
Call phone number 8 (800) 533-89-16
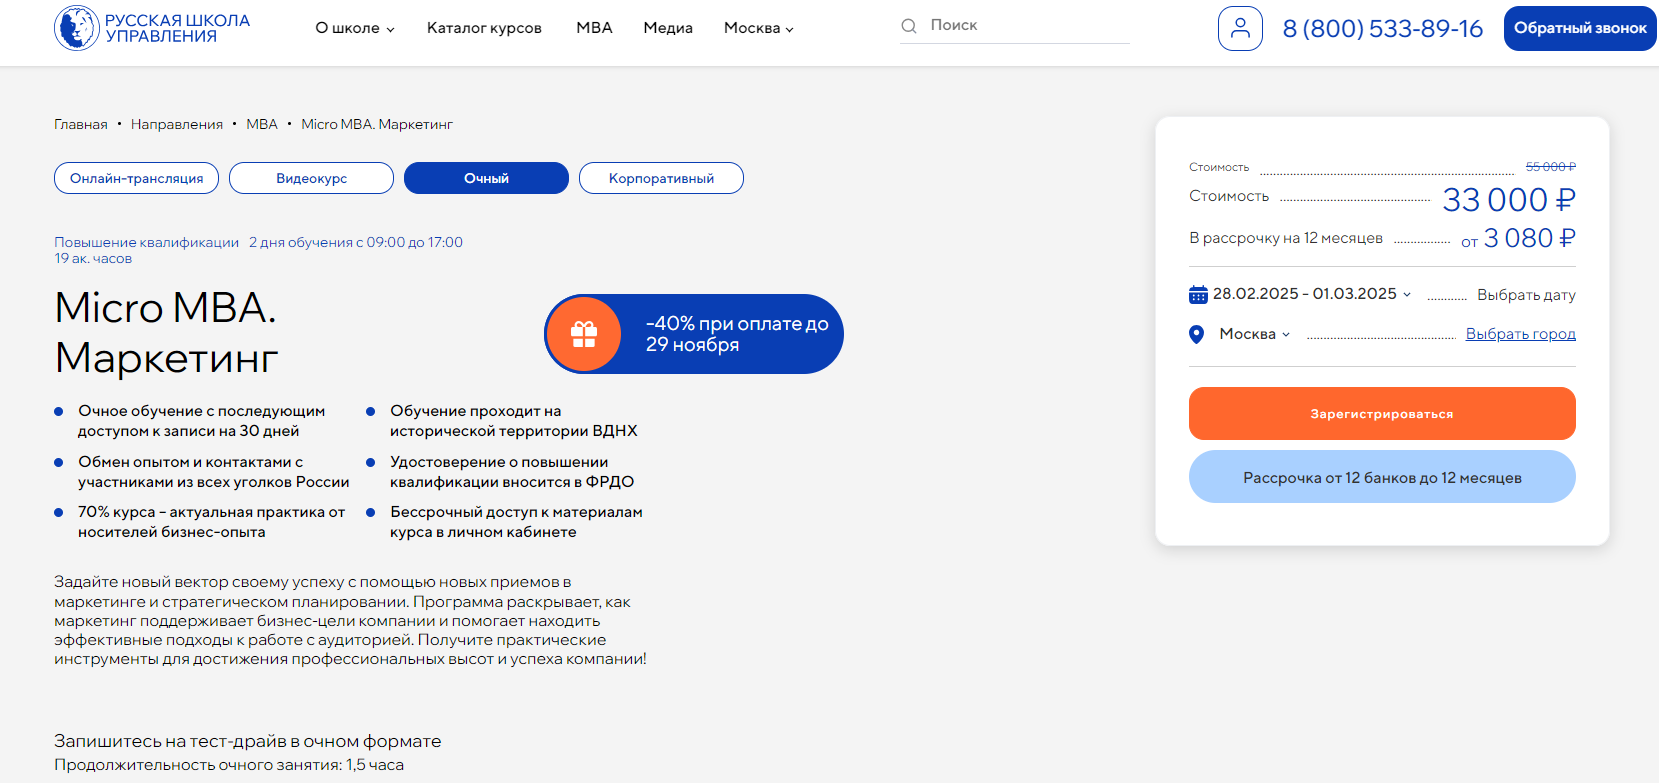[1382, 29]
